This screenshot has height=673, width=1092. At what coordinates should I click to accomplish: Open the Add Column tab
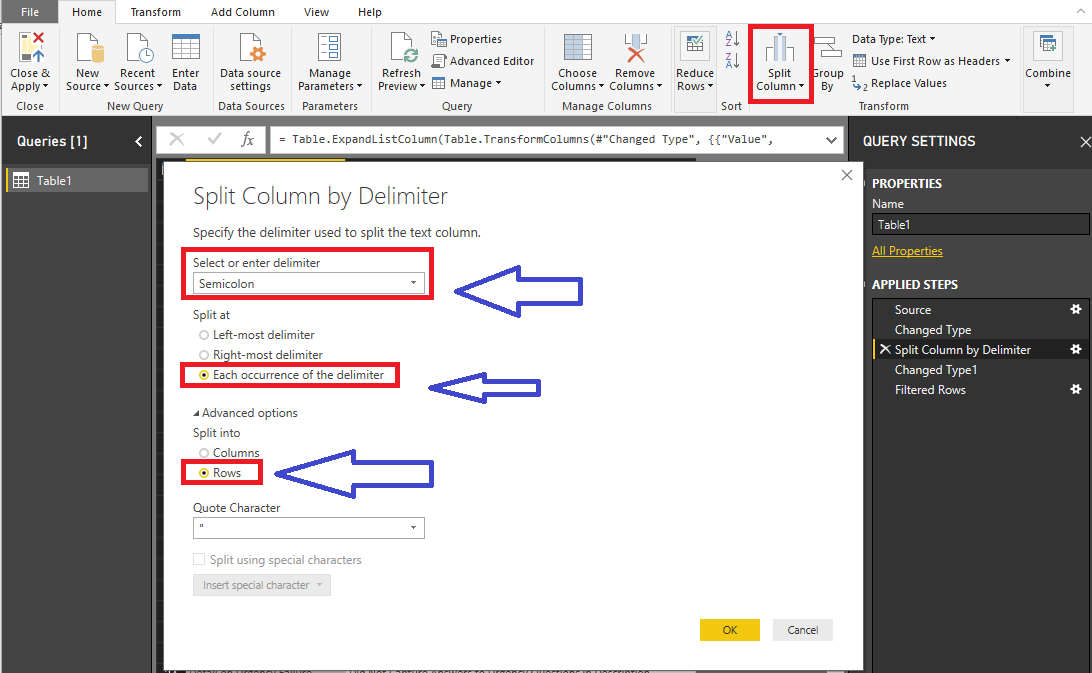(243, 12)
